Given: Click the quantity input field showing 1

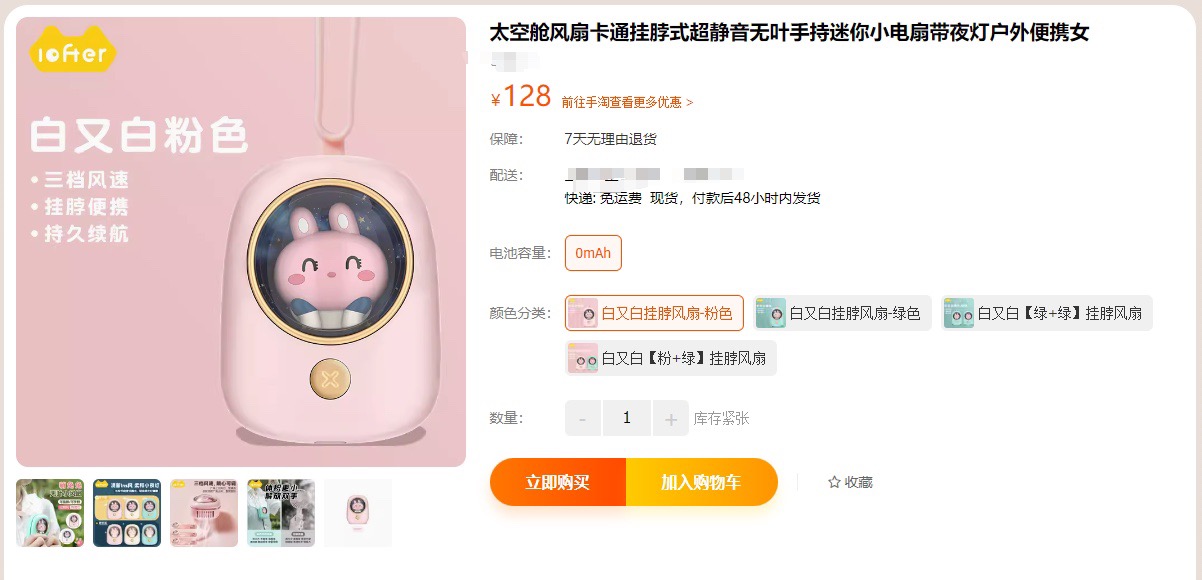Looking at the screenshot, I should (627, 418).
